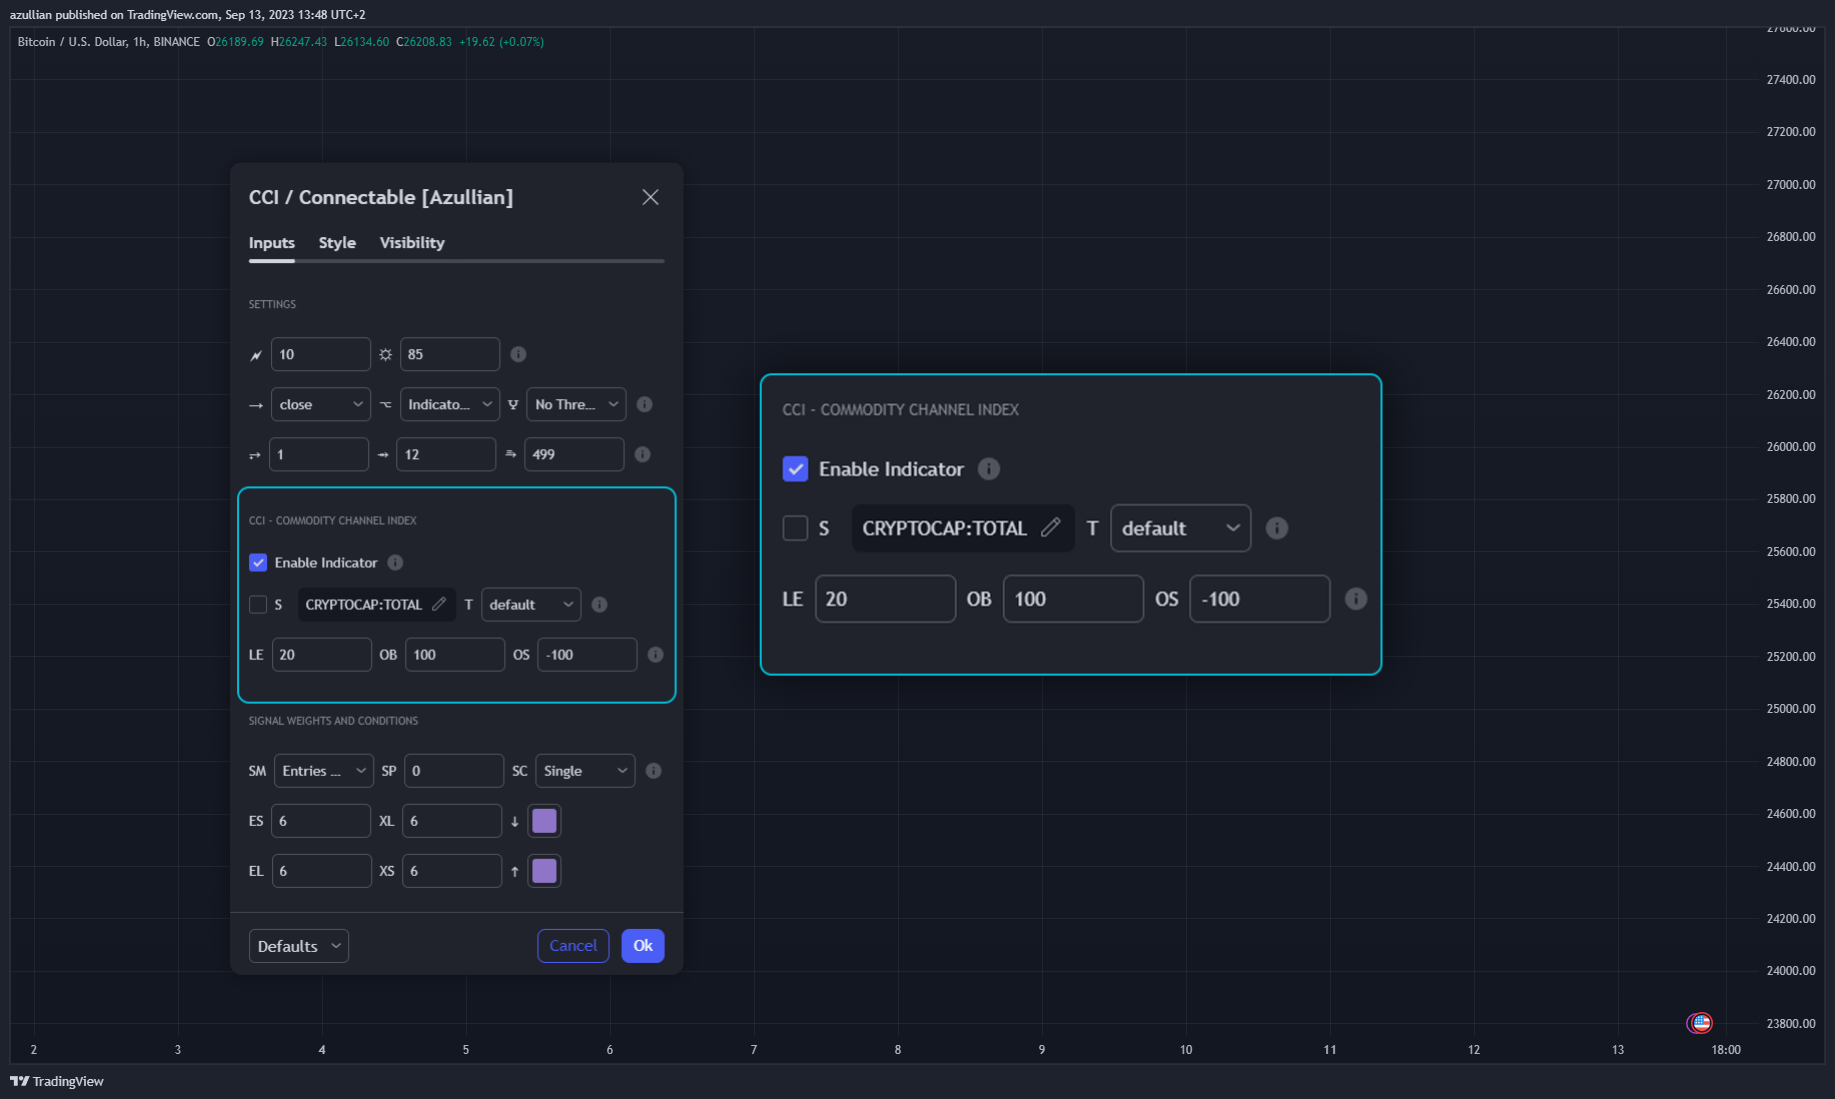Open the SC Single dropdown
Screen dimensions: 1835x1099
click(585, 770)
